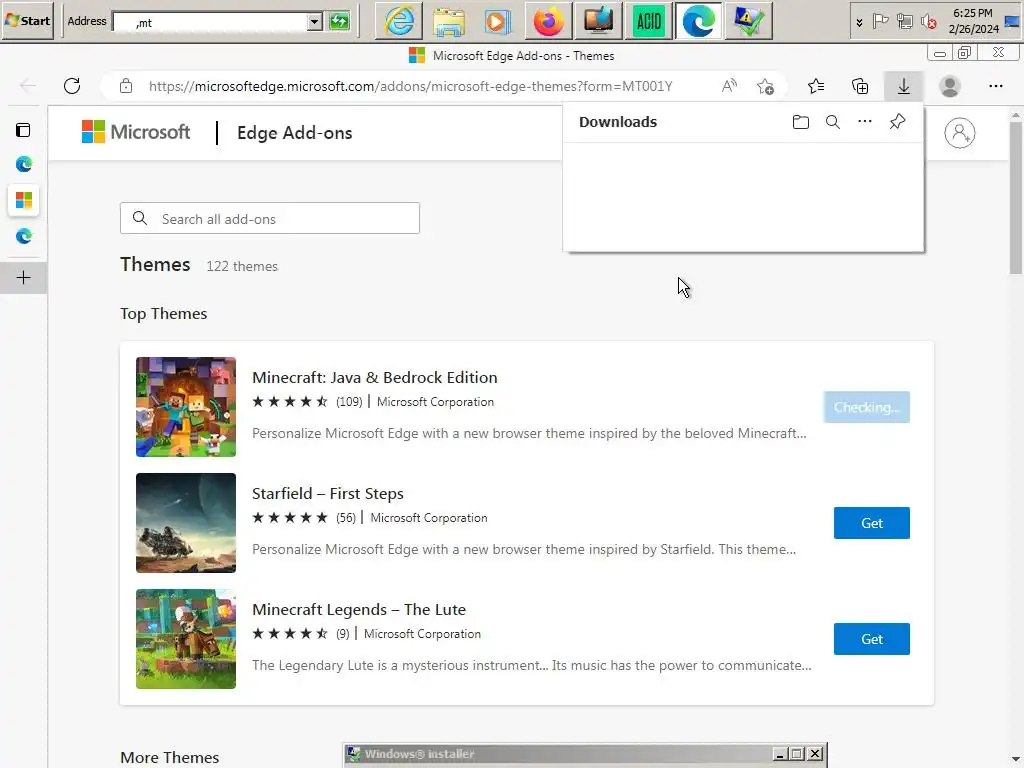Open Edge Add-ons home link
The height and width of the screenshot is (768, 1024).
pyautogui.click(x=295, y=133)
